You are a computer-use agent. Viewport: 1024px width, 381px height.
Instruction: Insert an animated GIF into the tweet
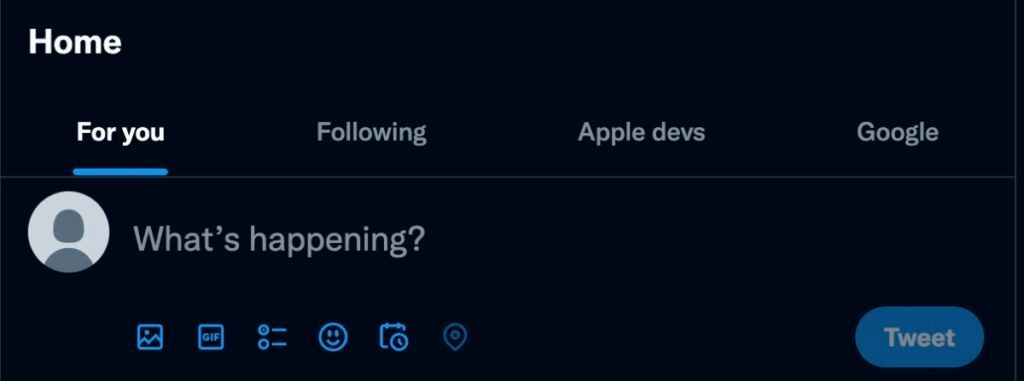tap(210, 337)
